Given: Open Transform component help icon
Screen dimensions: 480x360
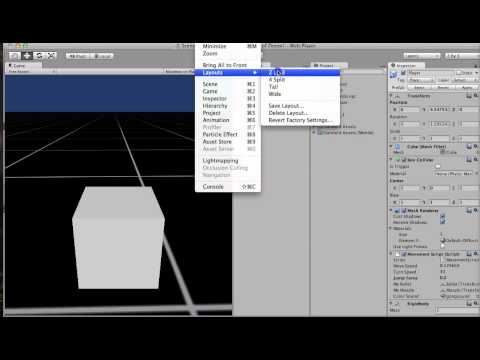Looking at the screenshot, I should 469,96.
